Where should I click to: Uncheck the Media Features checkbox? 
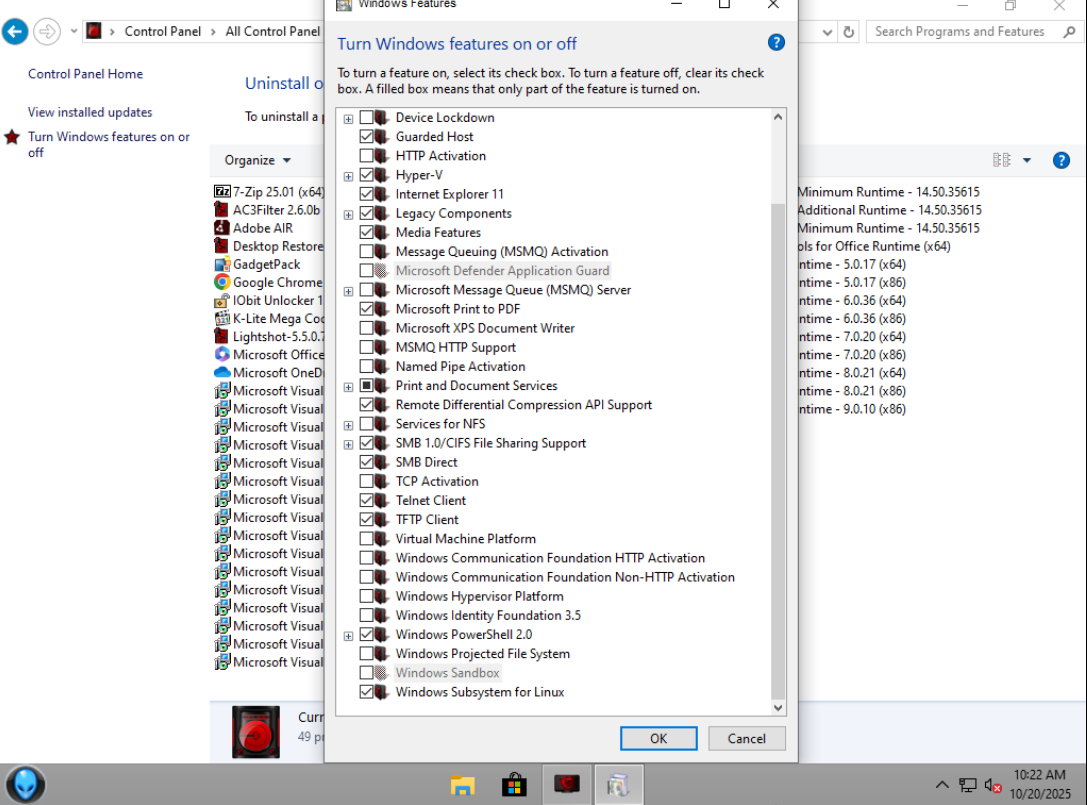coord(367,232)
